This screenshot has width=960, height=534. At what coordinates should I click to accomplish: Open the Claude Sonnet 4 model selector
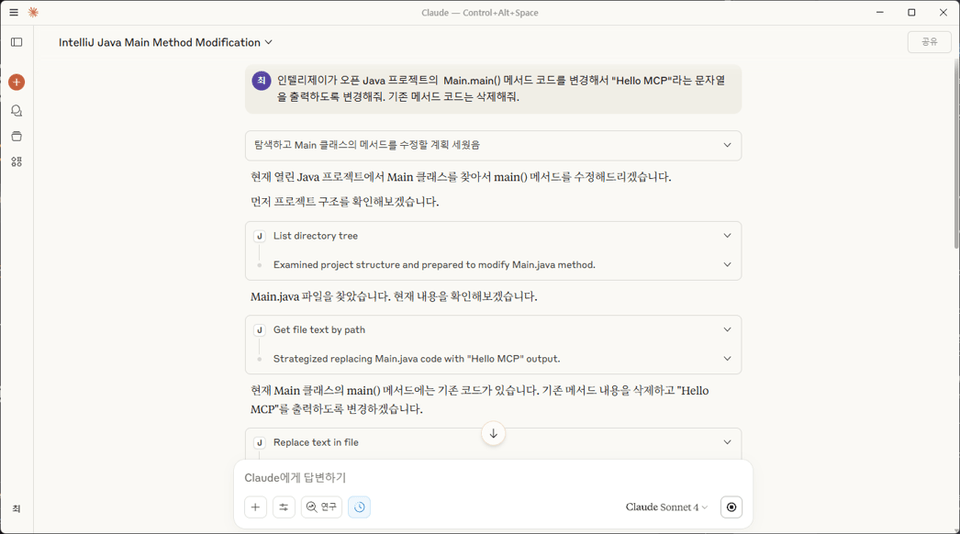[x=666, y=507]
